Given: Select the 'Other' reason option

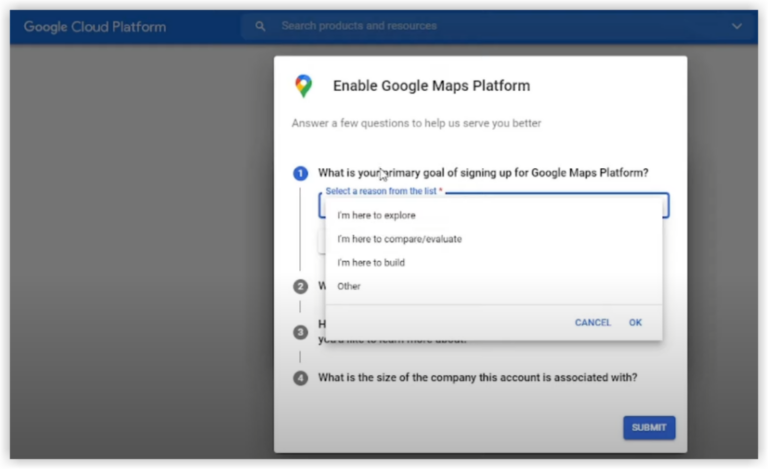Looking at the screenshot, I should pos(349,287).
